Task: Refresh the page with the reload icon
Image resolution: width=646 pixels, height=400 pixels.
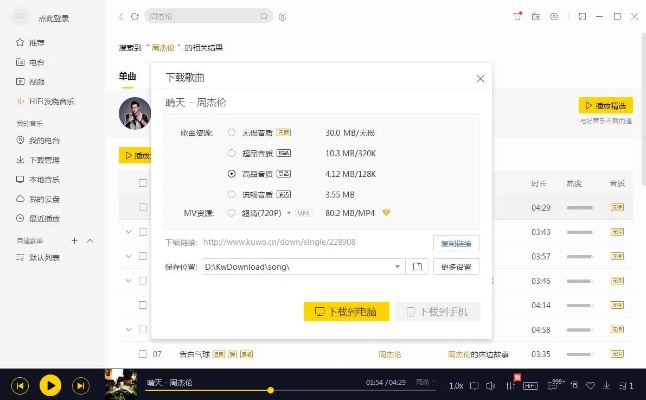Action: click(x=135, y=16)
